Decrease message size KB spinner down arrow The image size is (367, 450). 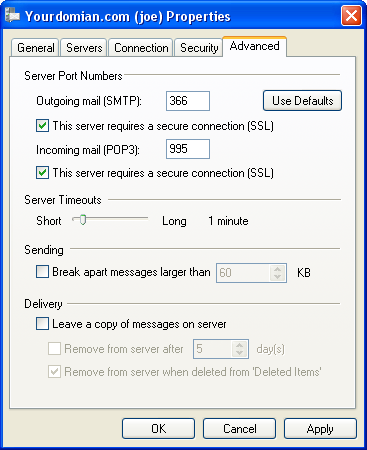click(x=277, y=277)
